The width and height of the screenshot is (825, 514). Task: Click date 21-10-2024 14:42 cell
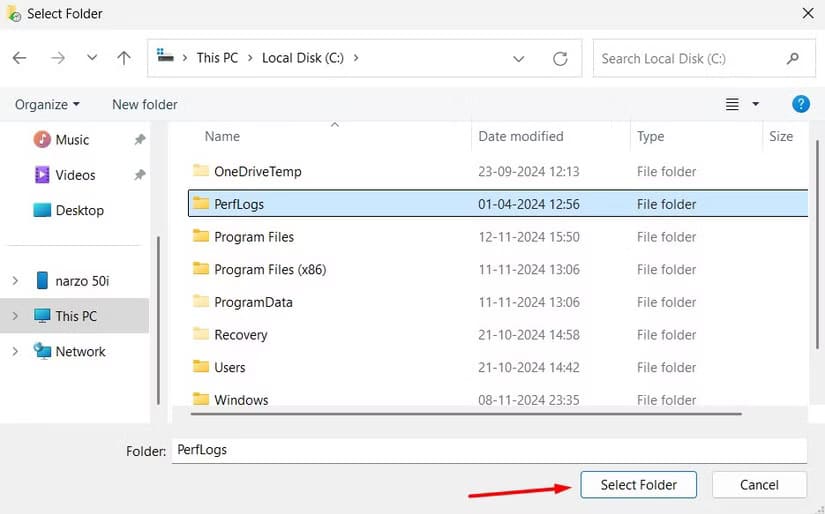529,367
